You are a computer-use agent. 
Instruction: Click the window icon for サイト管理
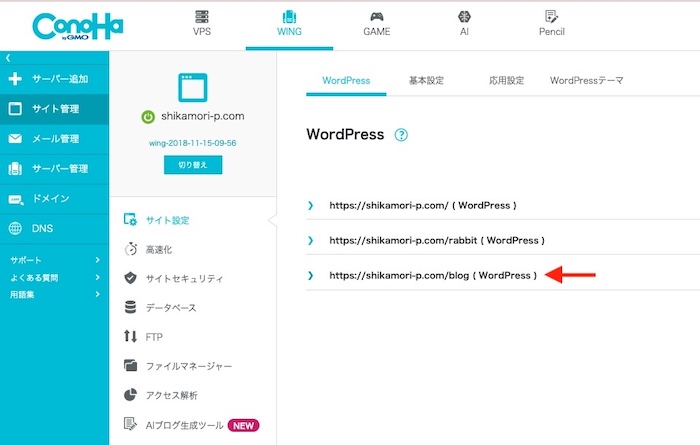pyautogui.click(x=15, y=108)
